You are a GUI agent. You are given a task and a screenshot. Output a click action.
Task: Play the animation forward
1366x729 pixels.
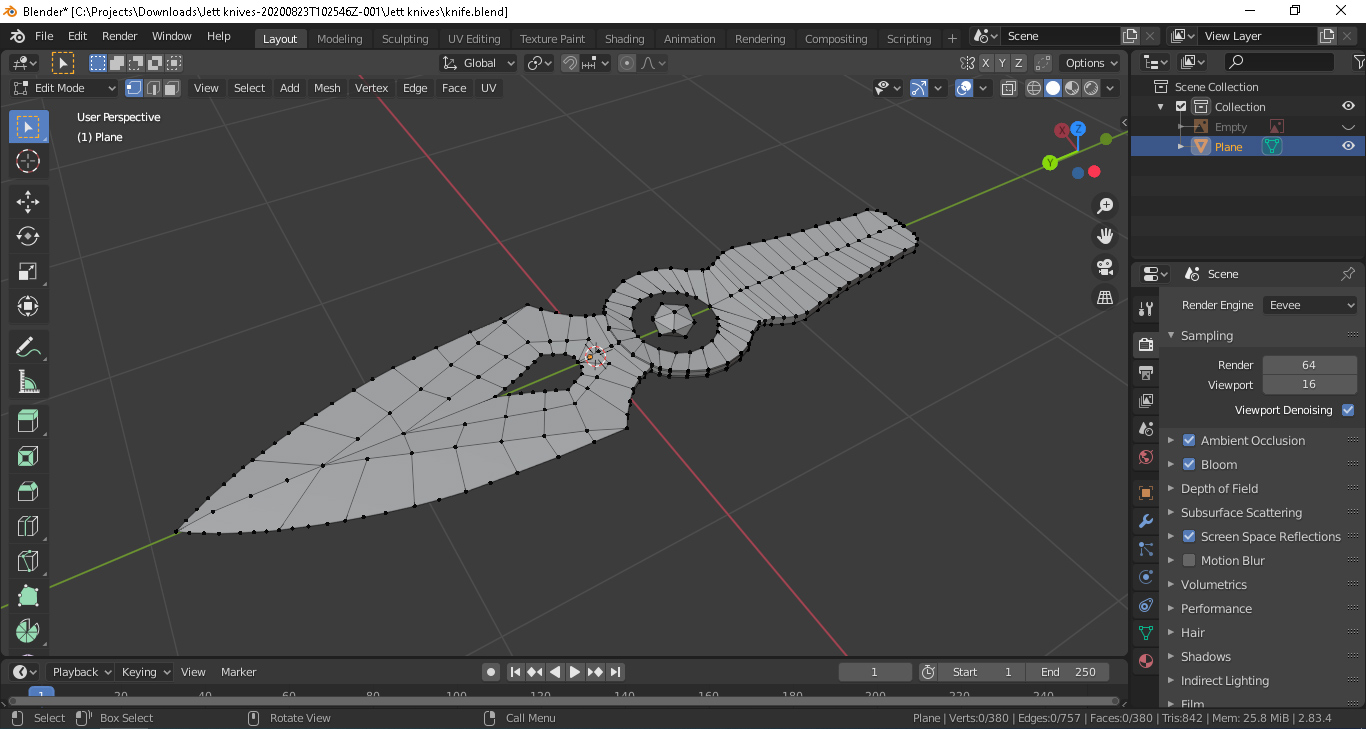click(575, 672)
